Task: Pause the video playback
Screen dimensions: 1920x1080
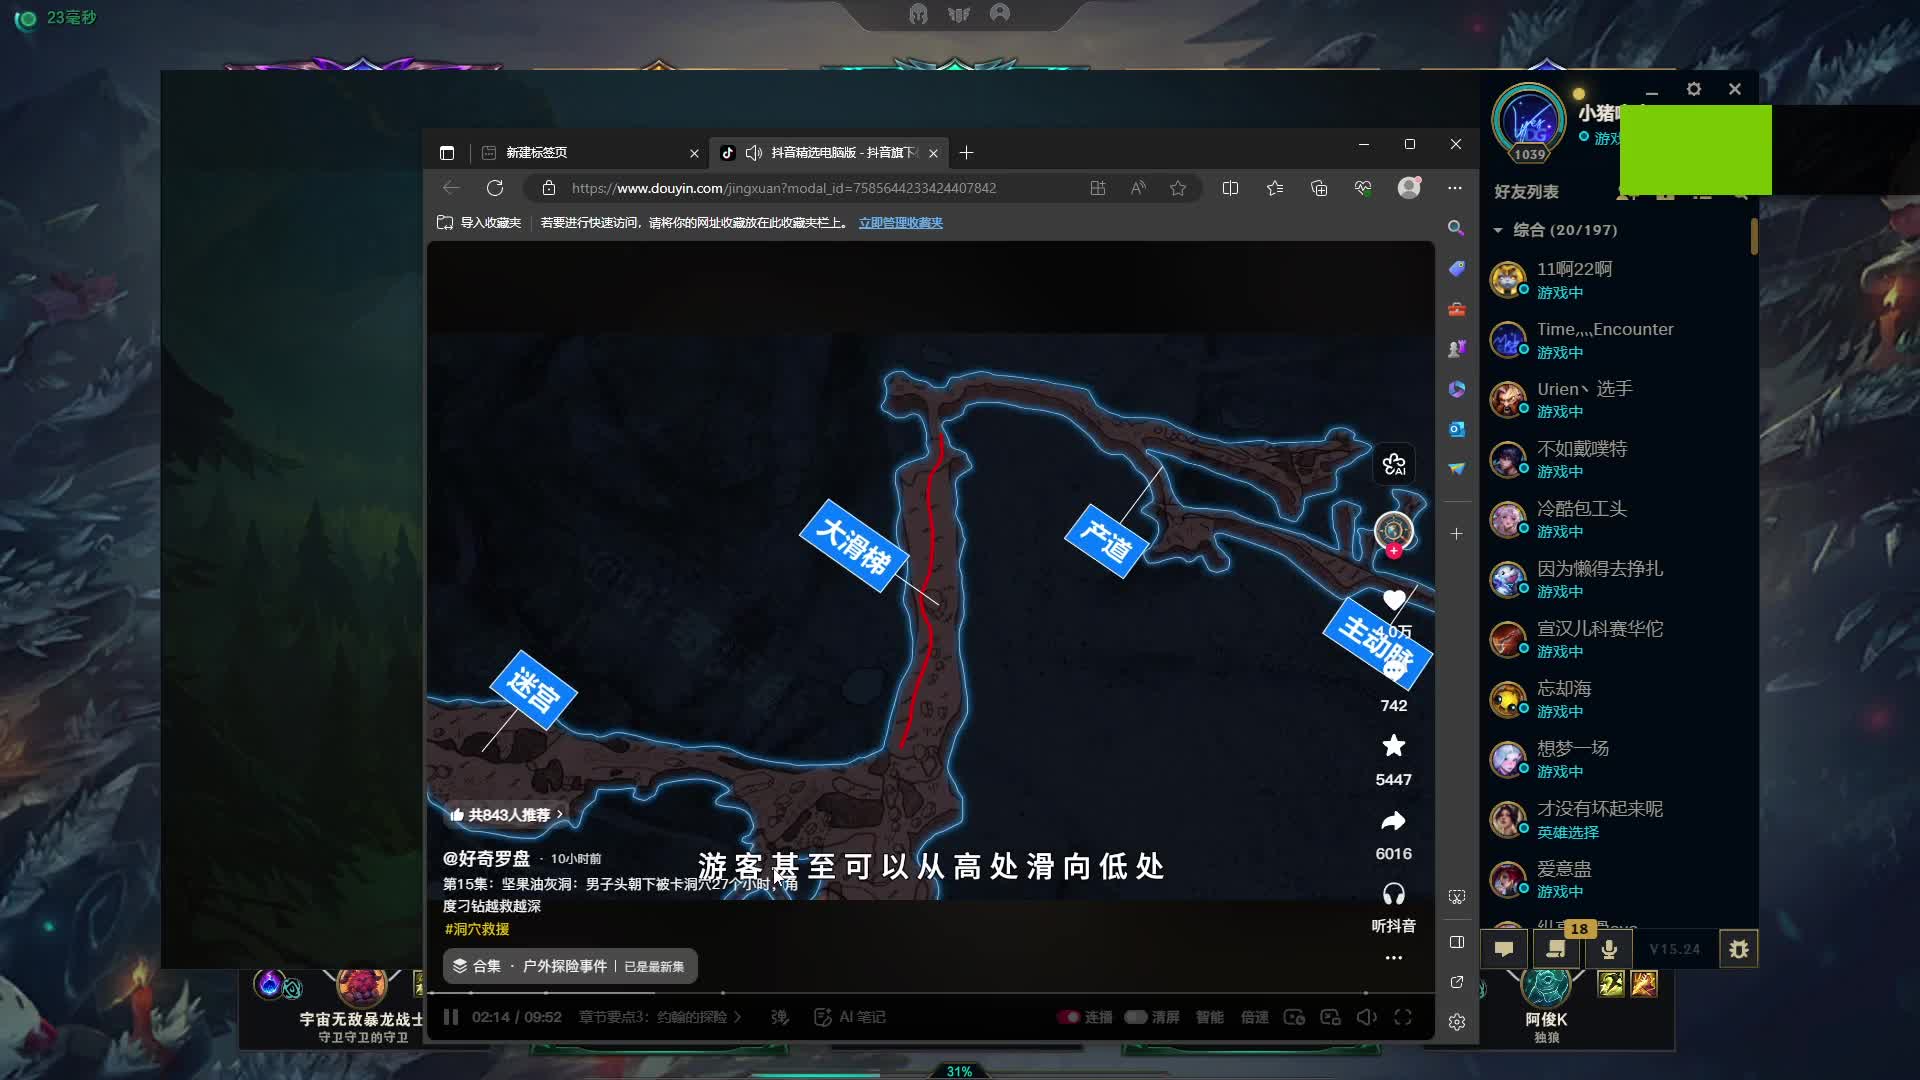Action: (451, 1017)
